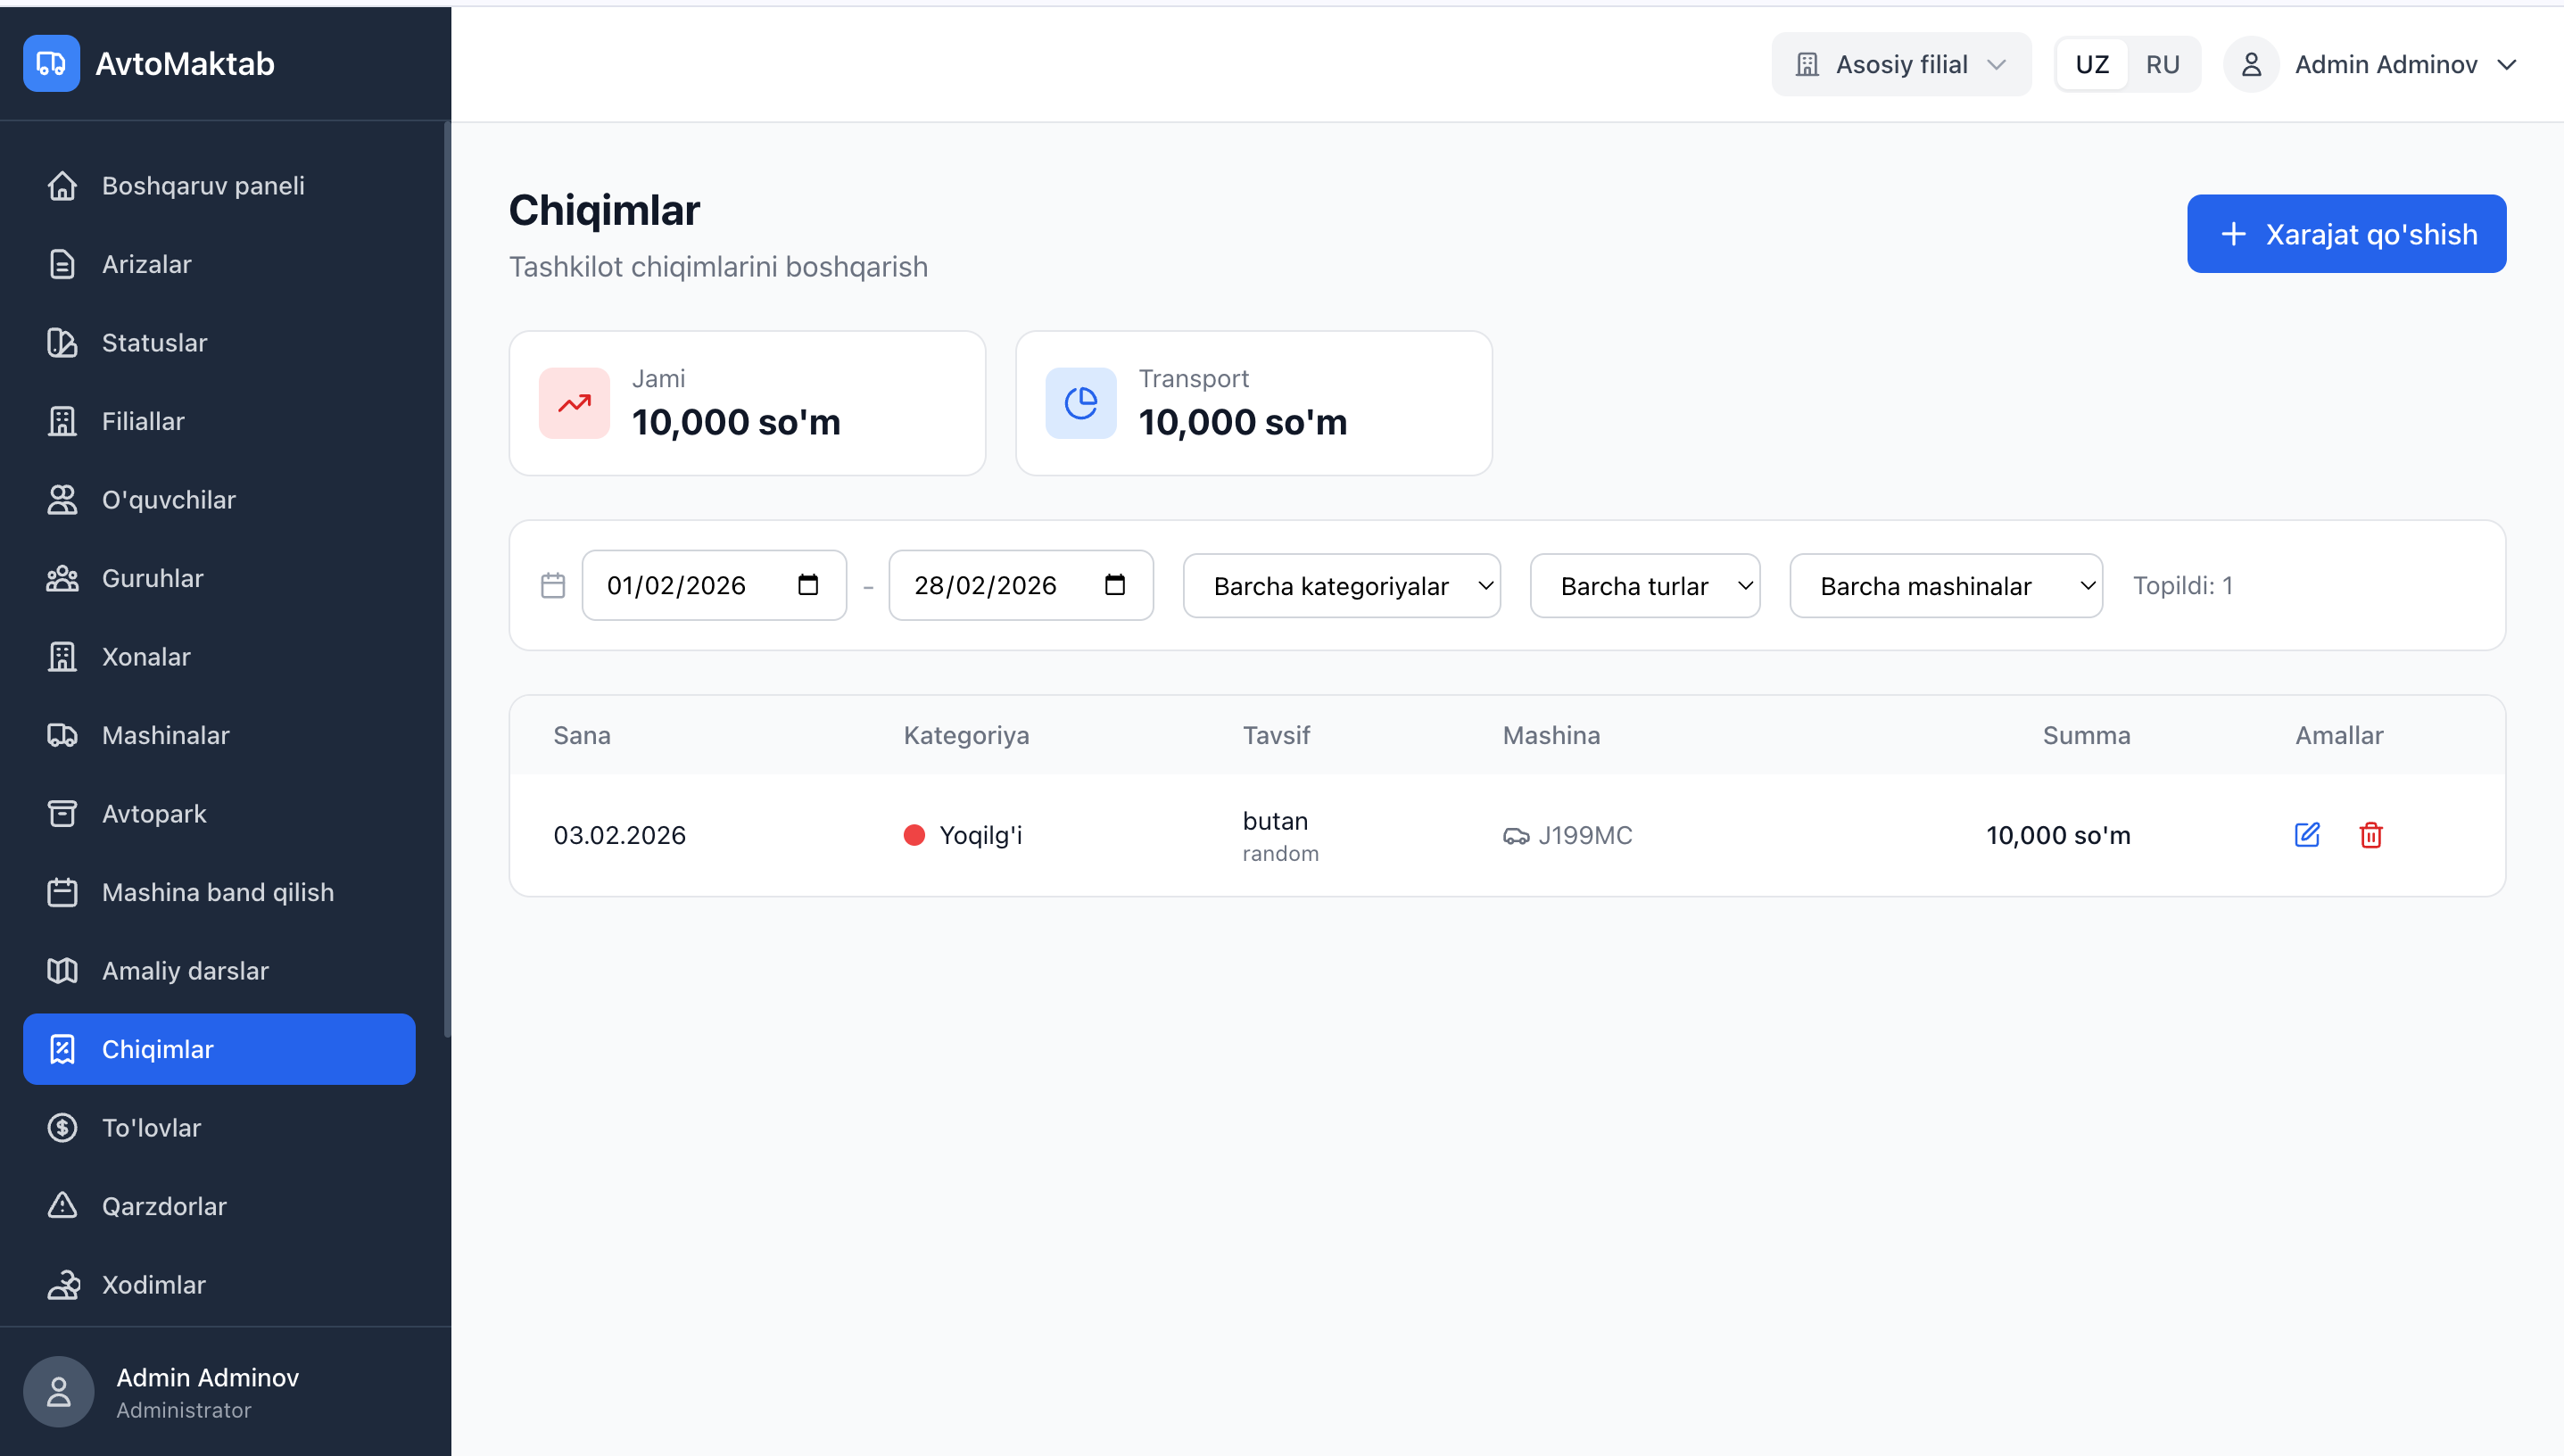
Task: Open Qarzdorlar page in sidebar
Action: click(164, 1206)
